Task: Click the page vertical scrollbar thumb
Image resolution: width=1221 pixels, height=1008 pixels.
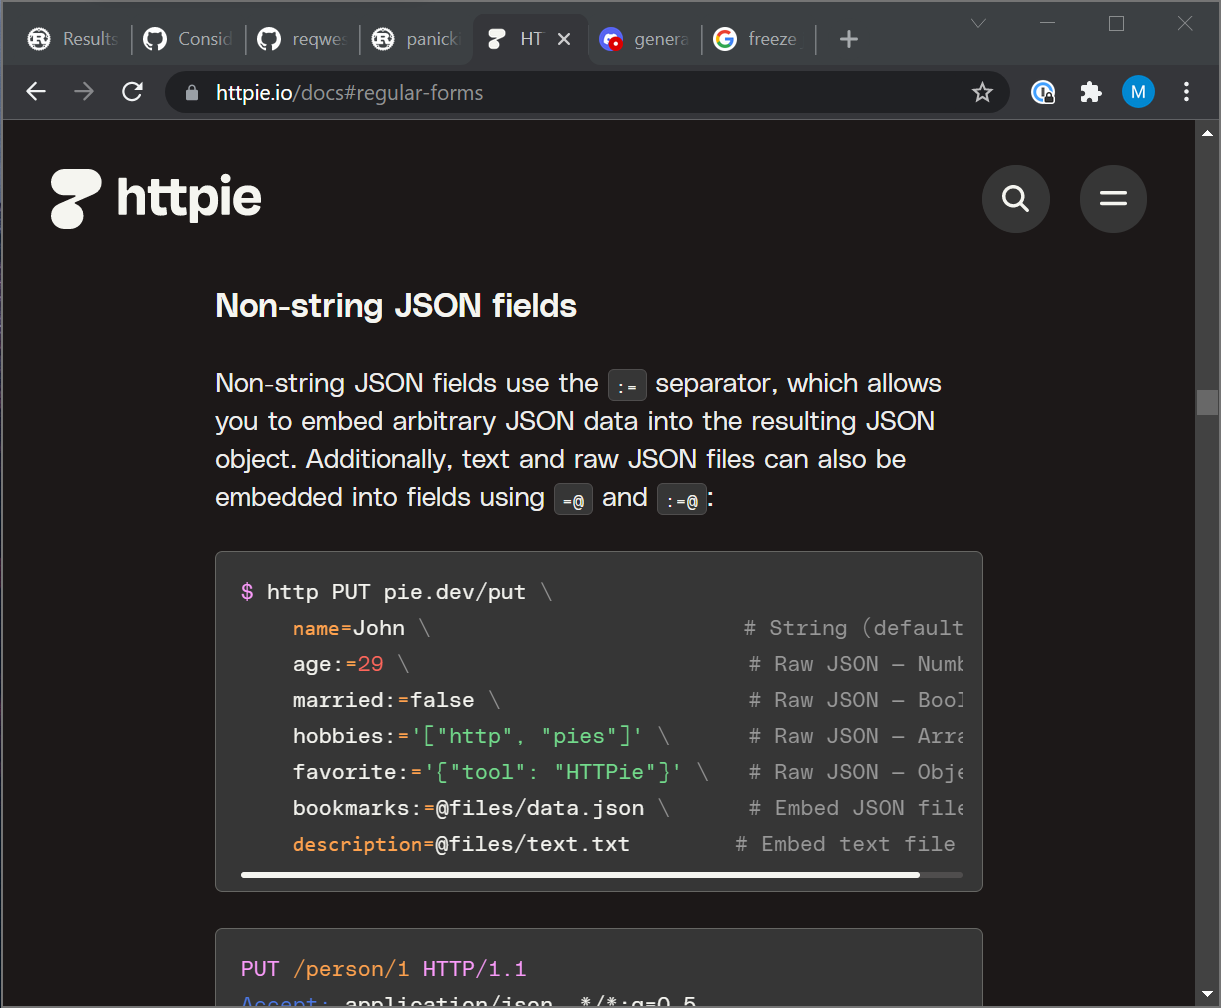Action: [1207, 401]
